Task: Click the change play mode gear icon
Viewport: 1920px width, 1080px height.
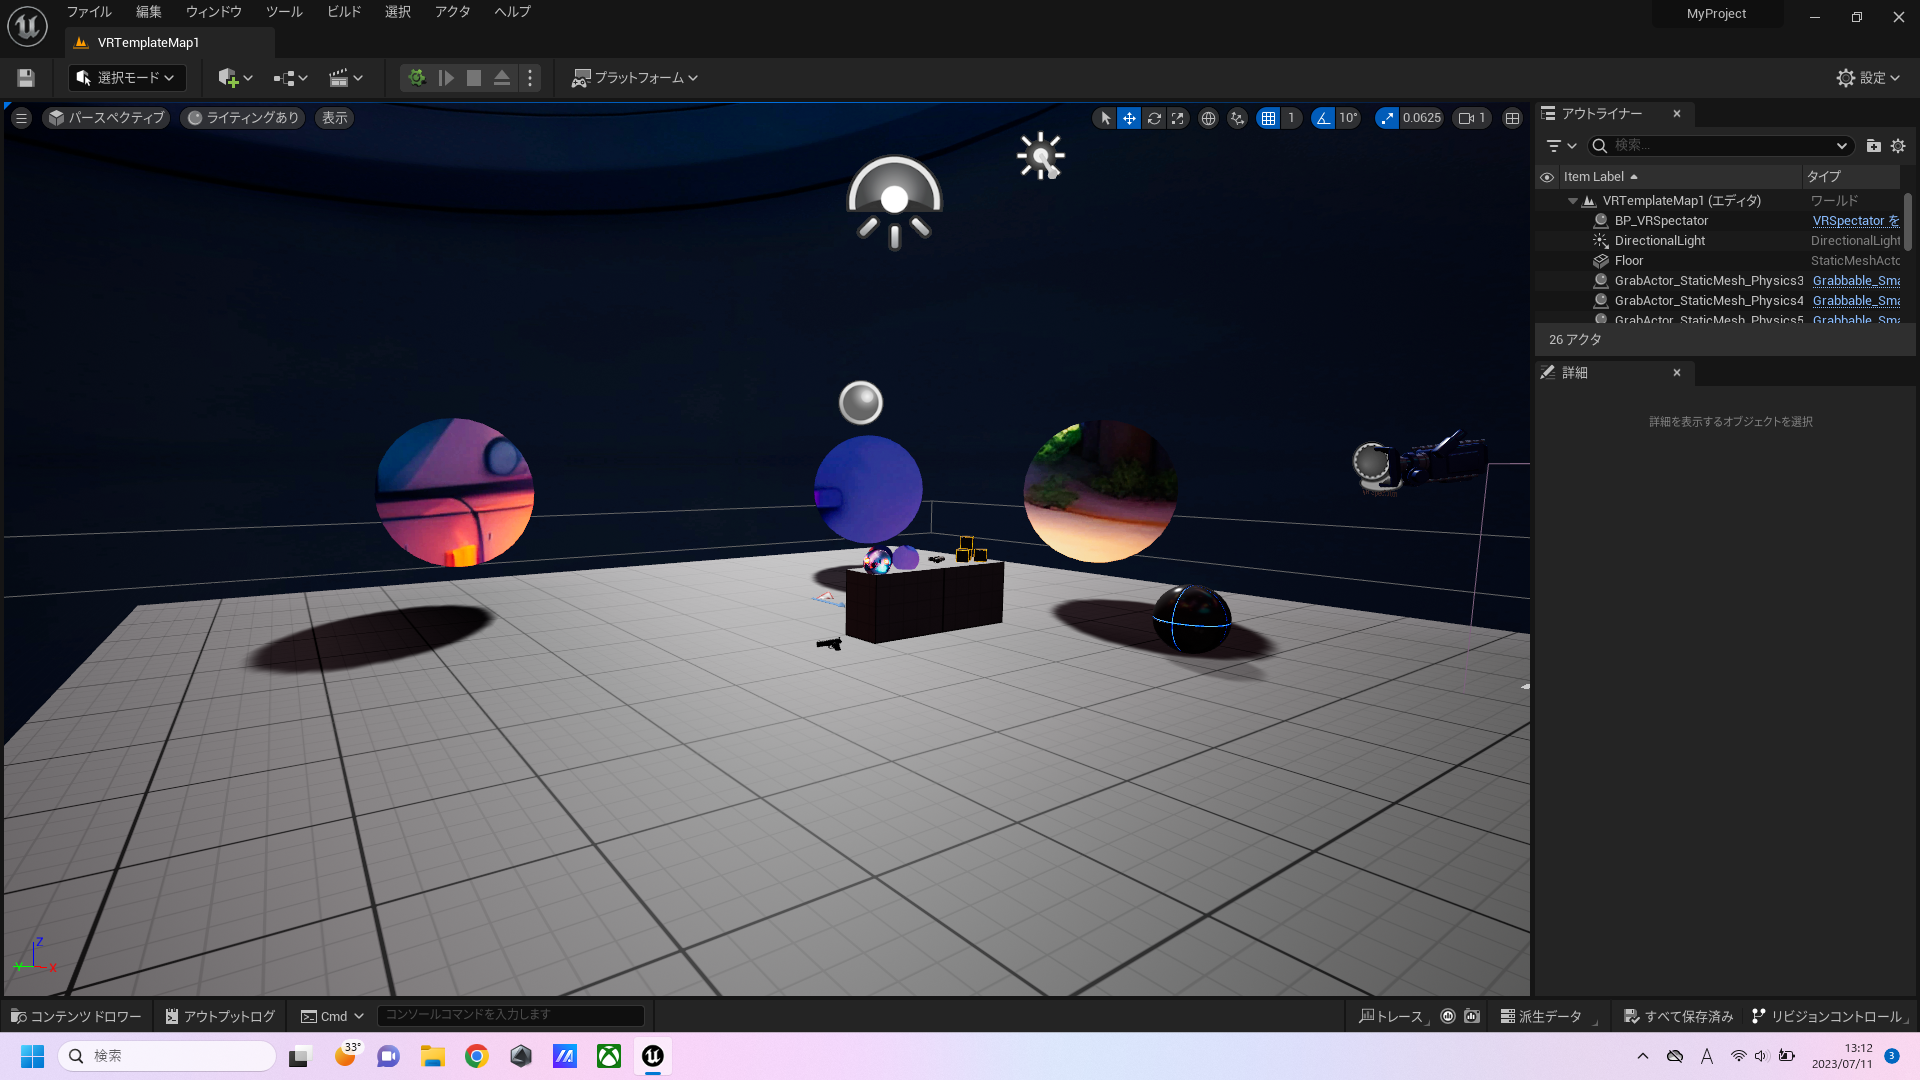Action: coord(417,78)
